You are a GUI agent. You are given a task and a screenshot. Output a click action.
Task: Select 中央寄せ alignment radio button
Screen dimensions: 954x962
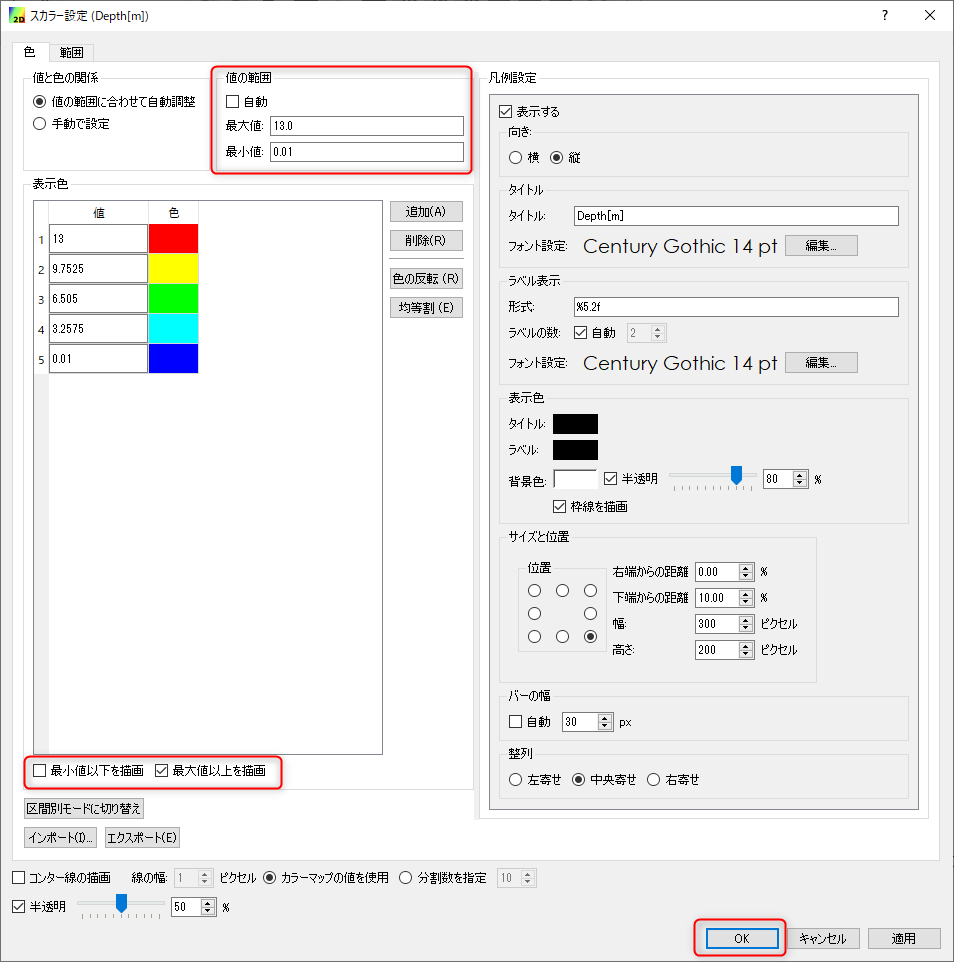(x=578, y=780)
